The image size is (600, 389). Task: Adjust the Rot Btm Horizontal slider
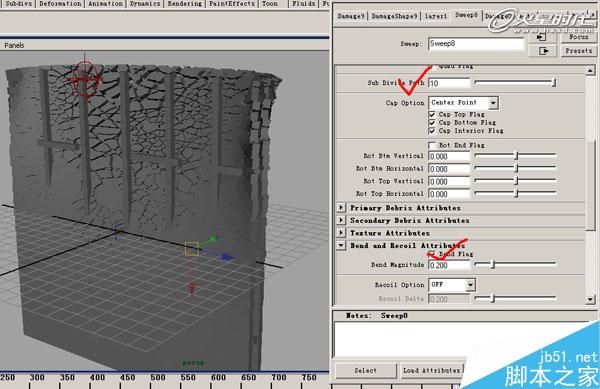click(x=515, y=168)
